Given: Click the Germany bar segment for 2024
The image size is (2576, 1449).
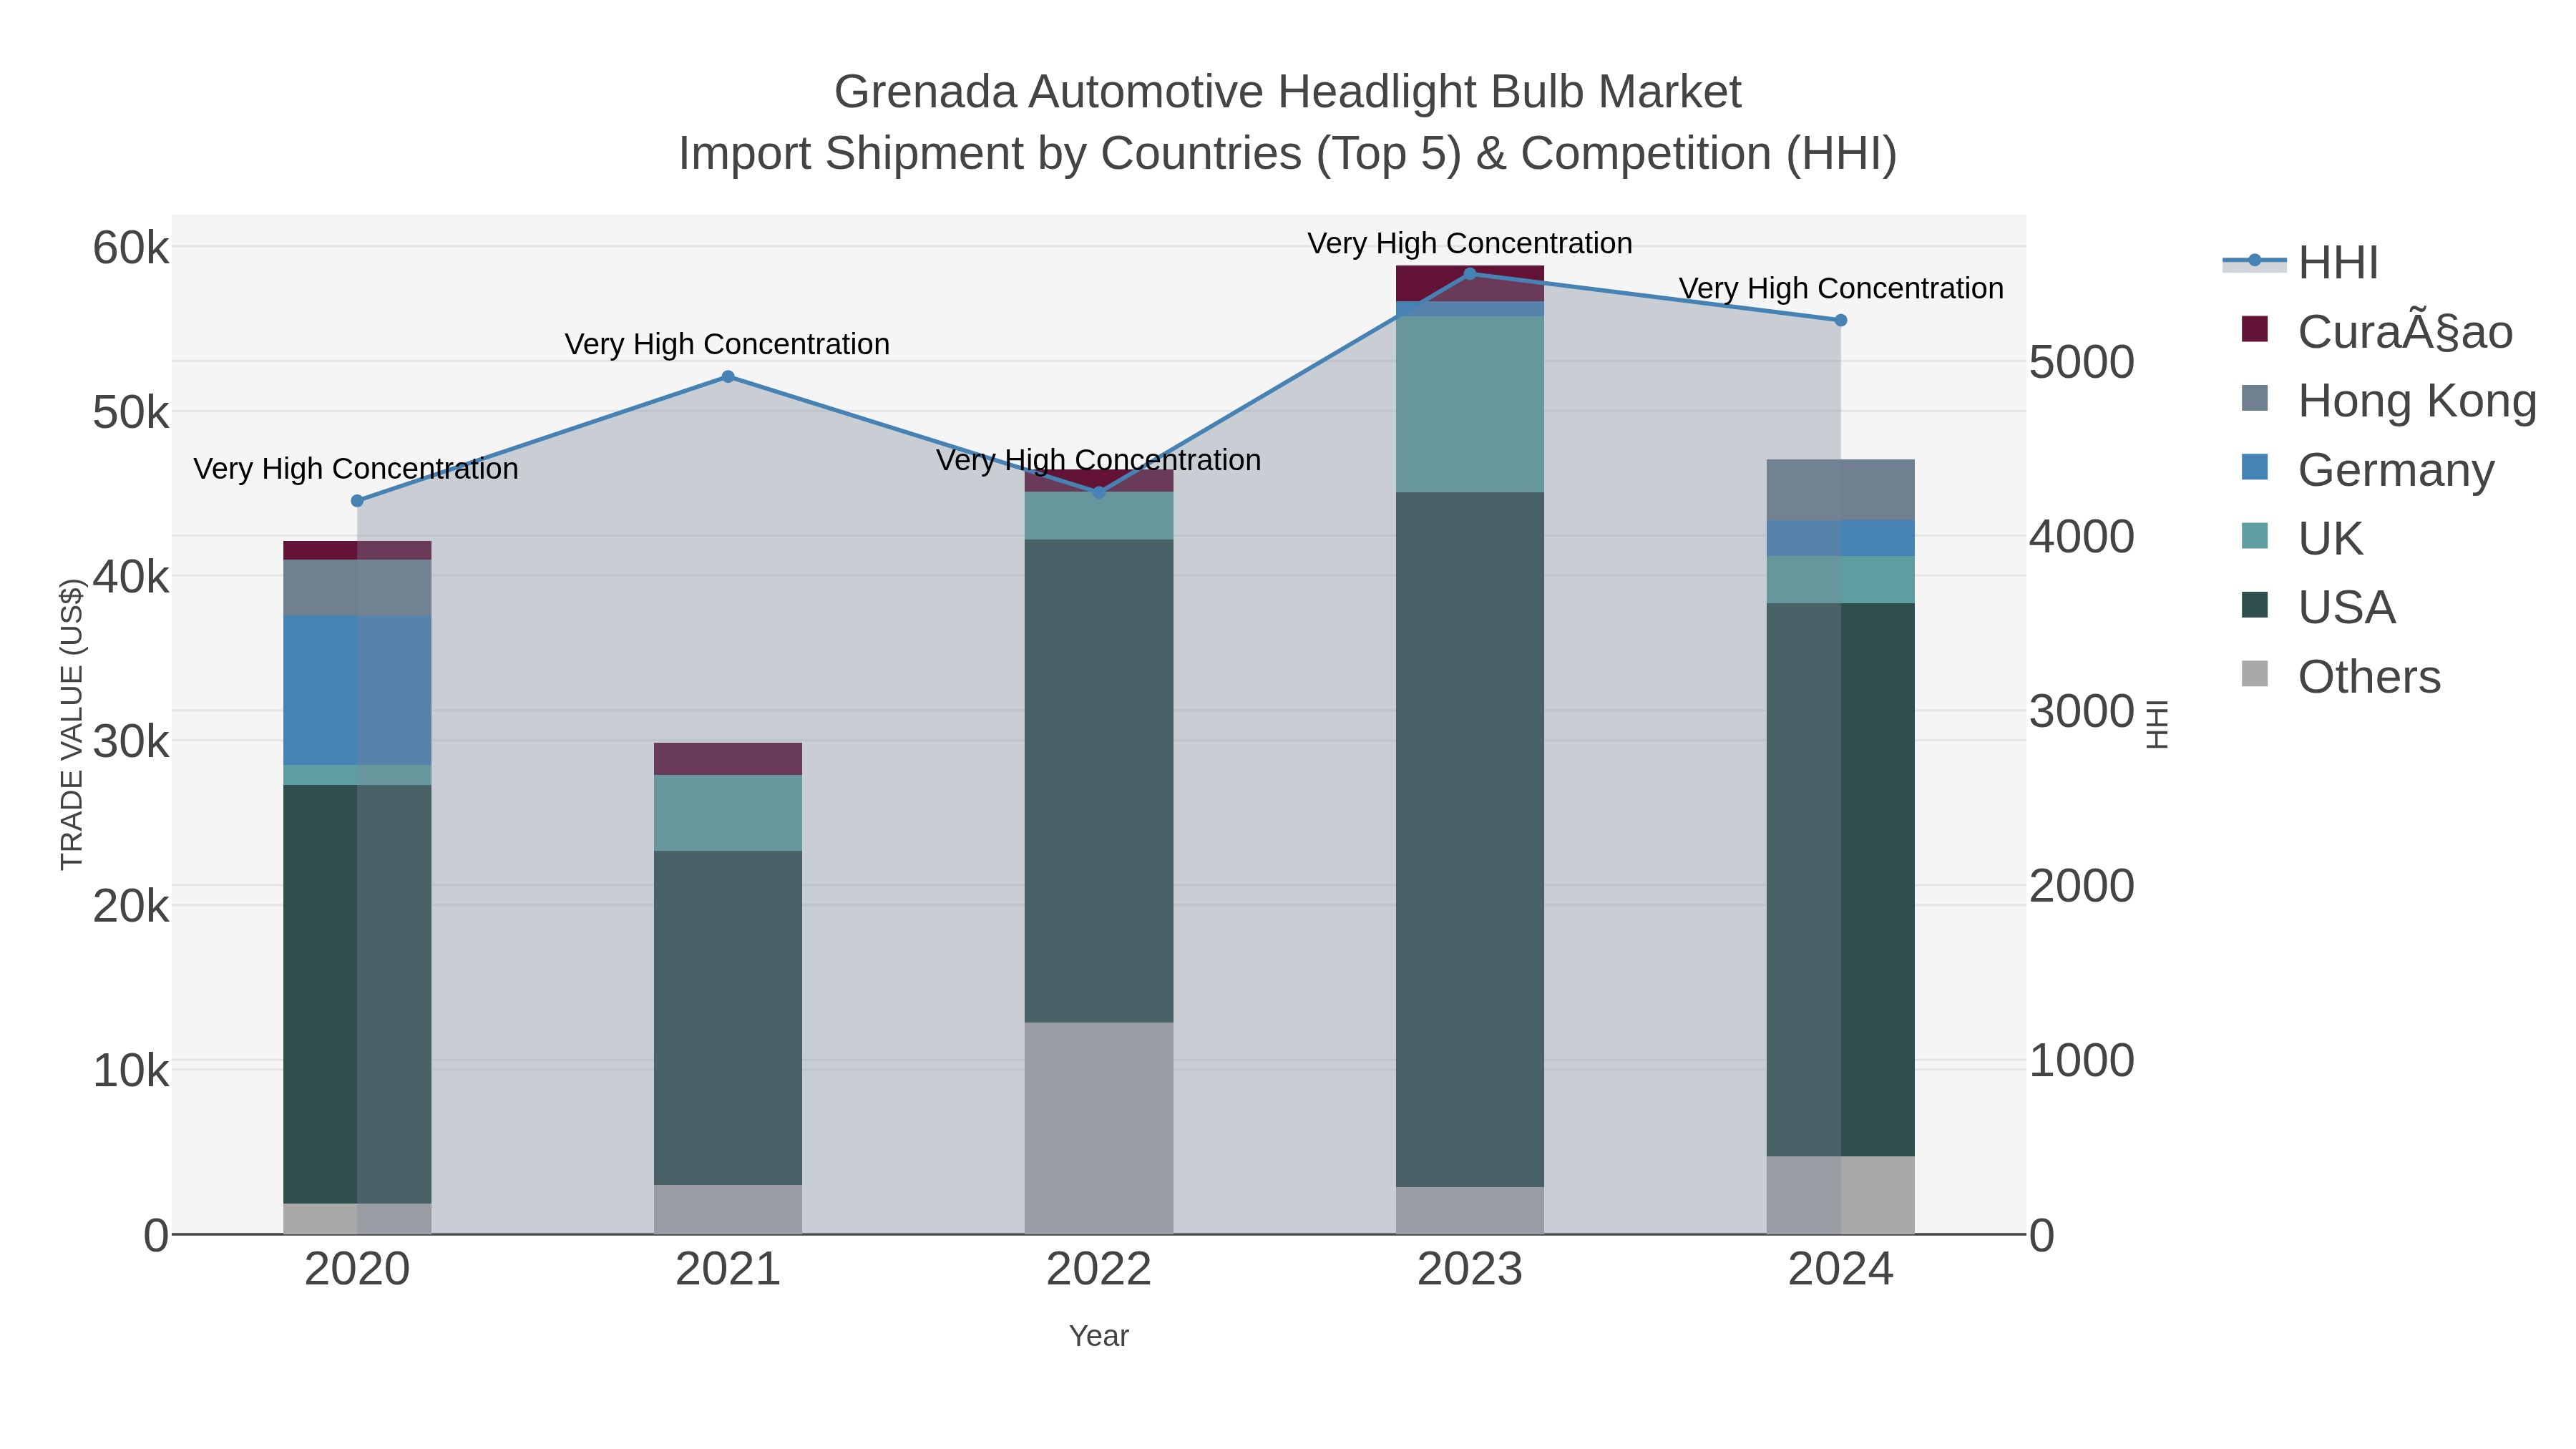Looking at the screenshot, I should pyautogui.click(x=1841, y=538).
